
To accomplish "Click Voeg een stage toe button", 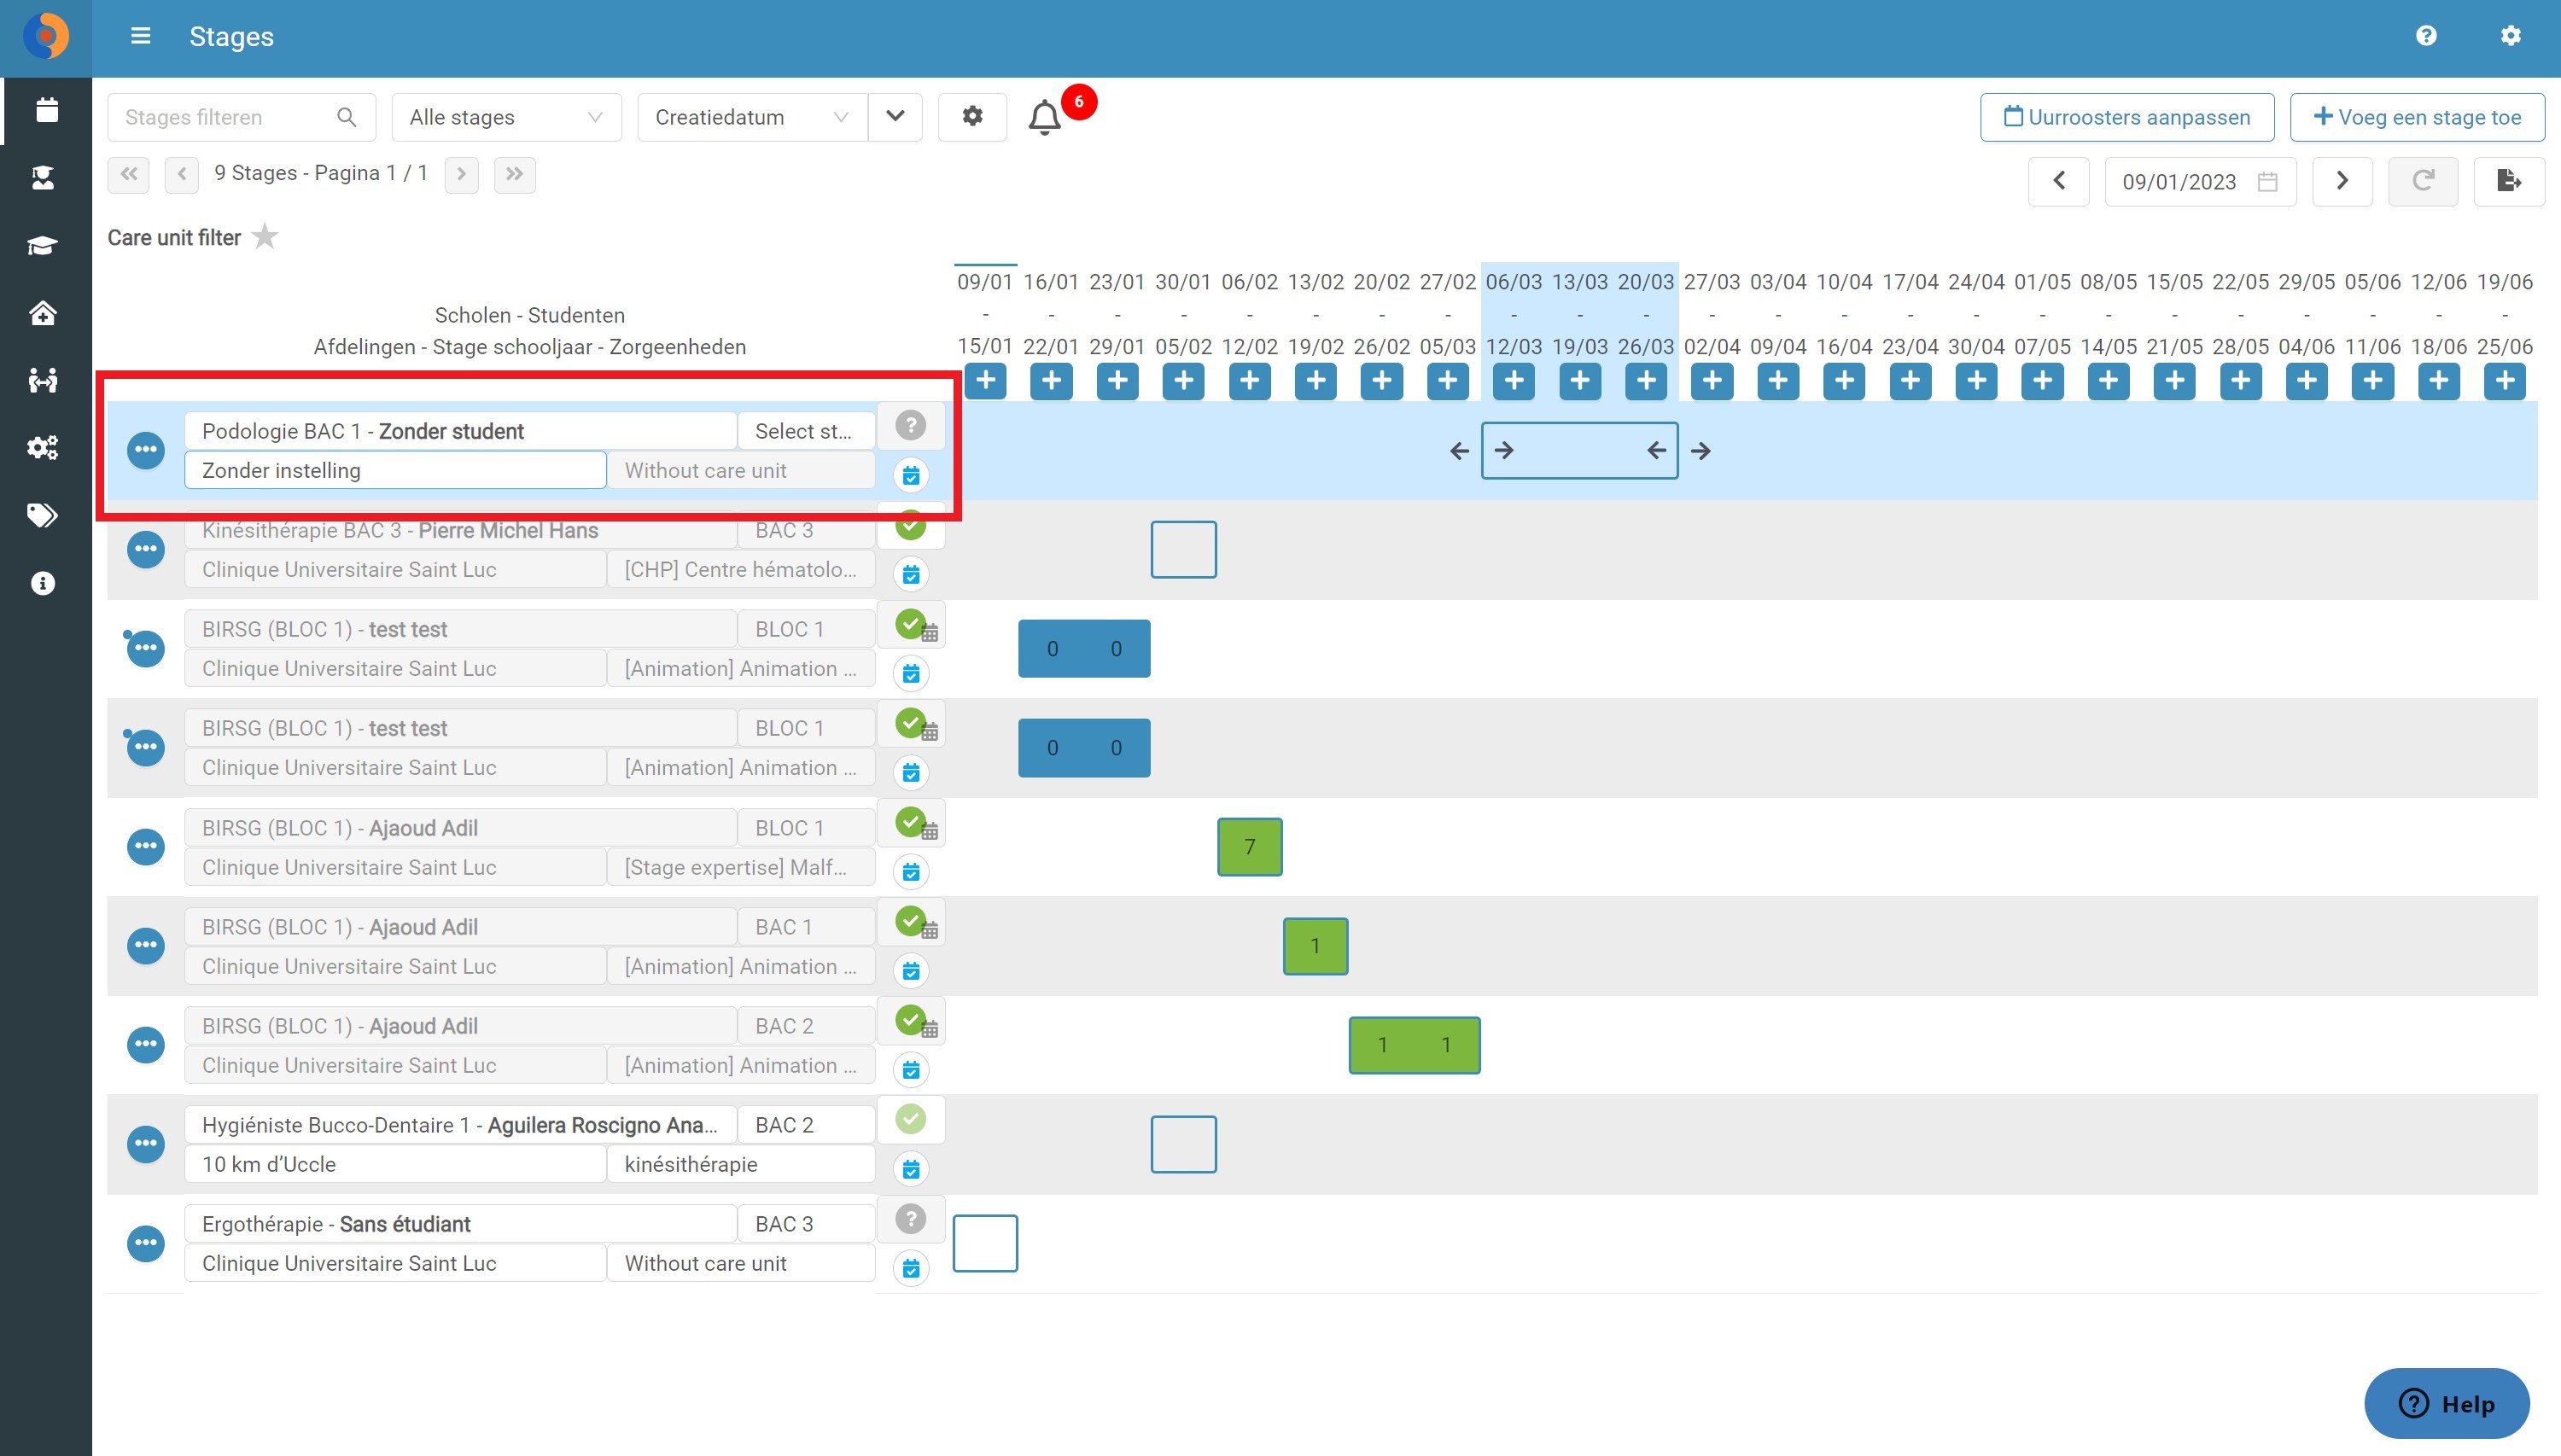I will (x=2417, y=117).
